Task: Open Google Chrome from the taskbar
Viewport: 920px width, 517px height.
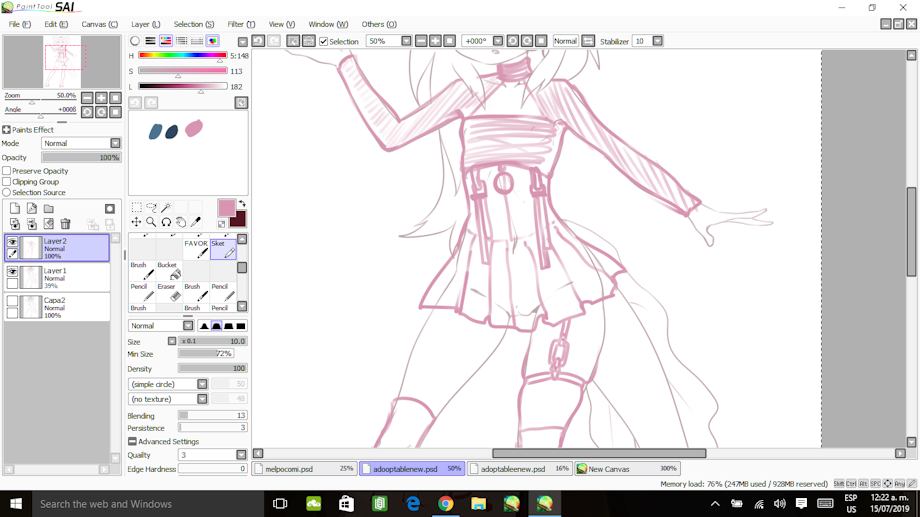Action: [445, 504]
